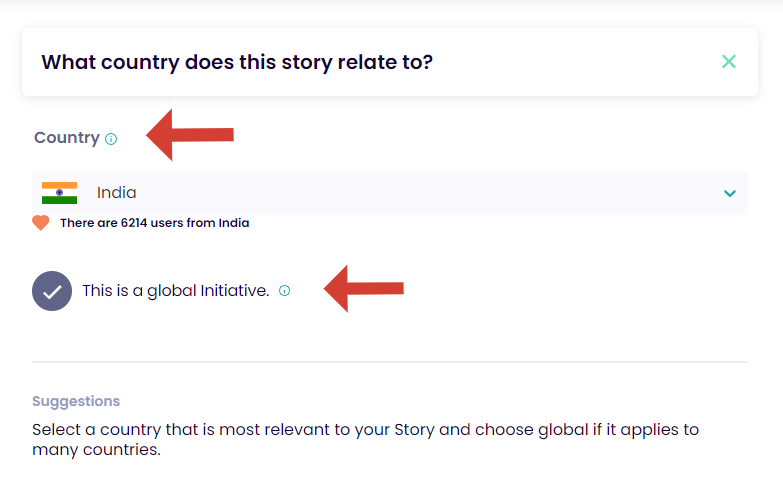Click the info icon beside Country label
This screenshot has width=783, height=482.
(x=111, y=139)
